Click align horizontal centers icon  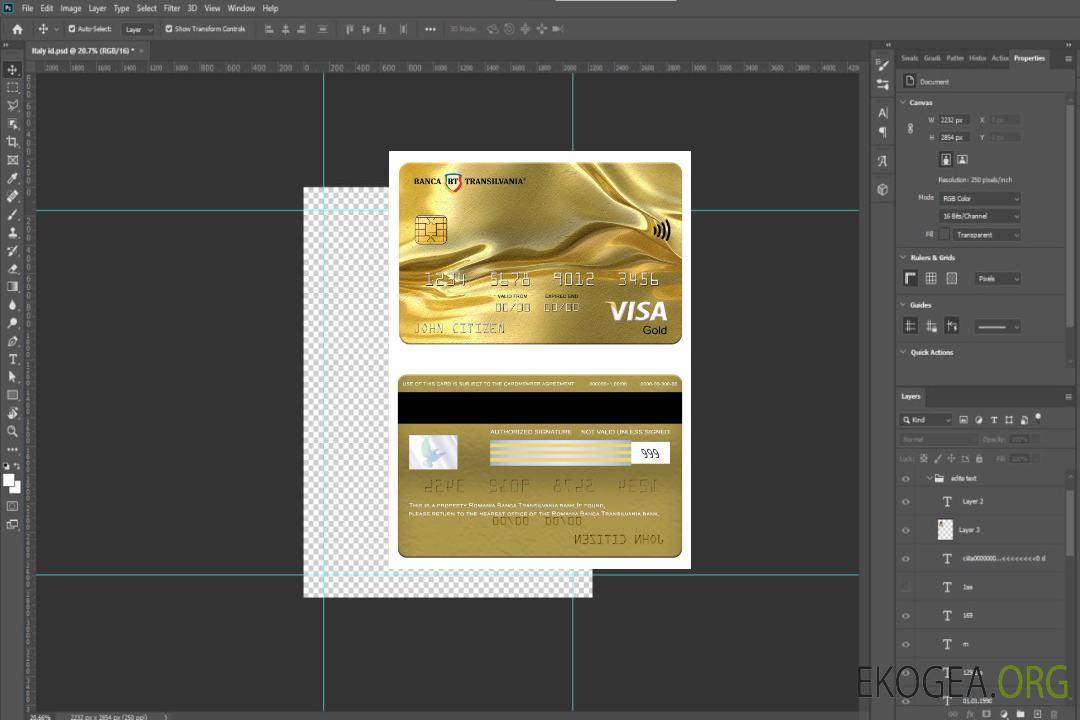(x=285, y=29)
